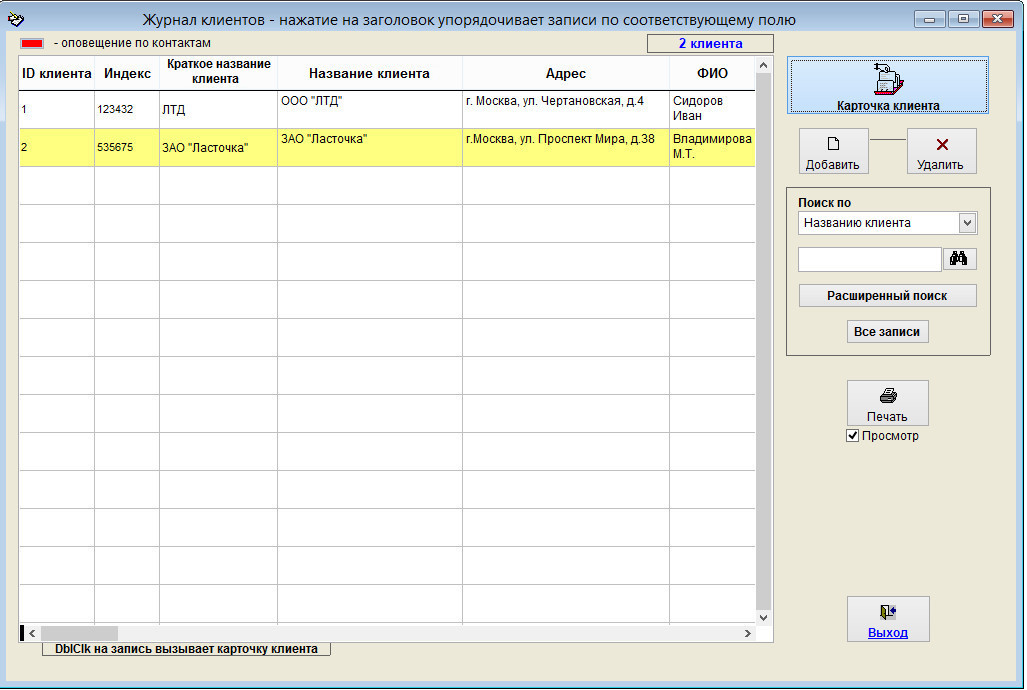Click the Выход exit door icon
This screenshot has height=690, width=1027.
(x=887, y=613)
